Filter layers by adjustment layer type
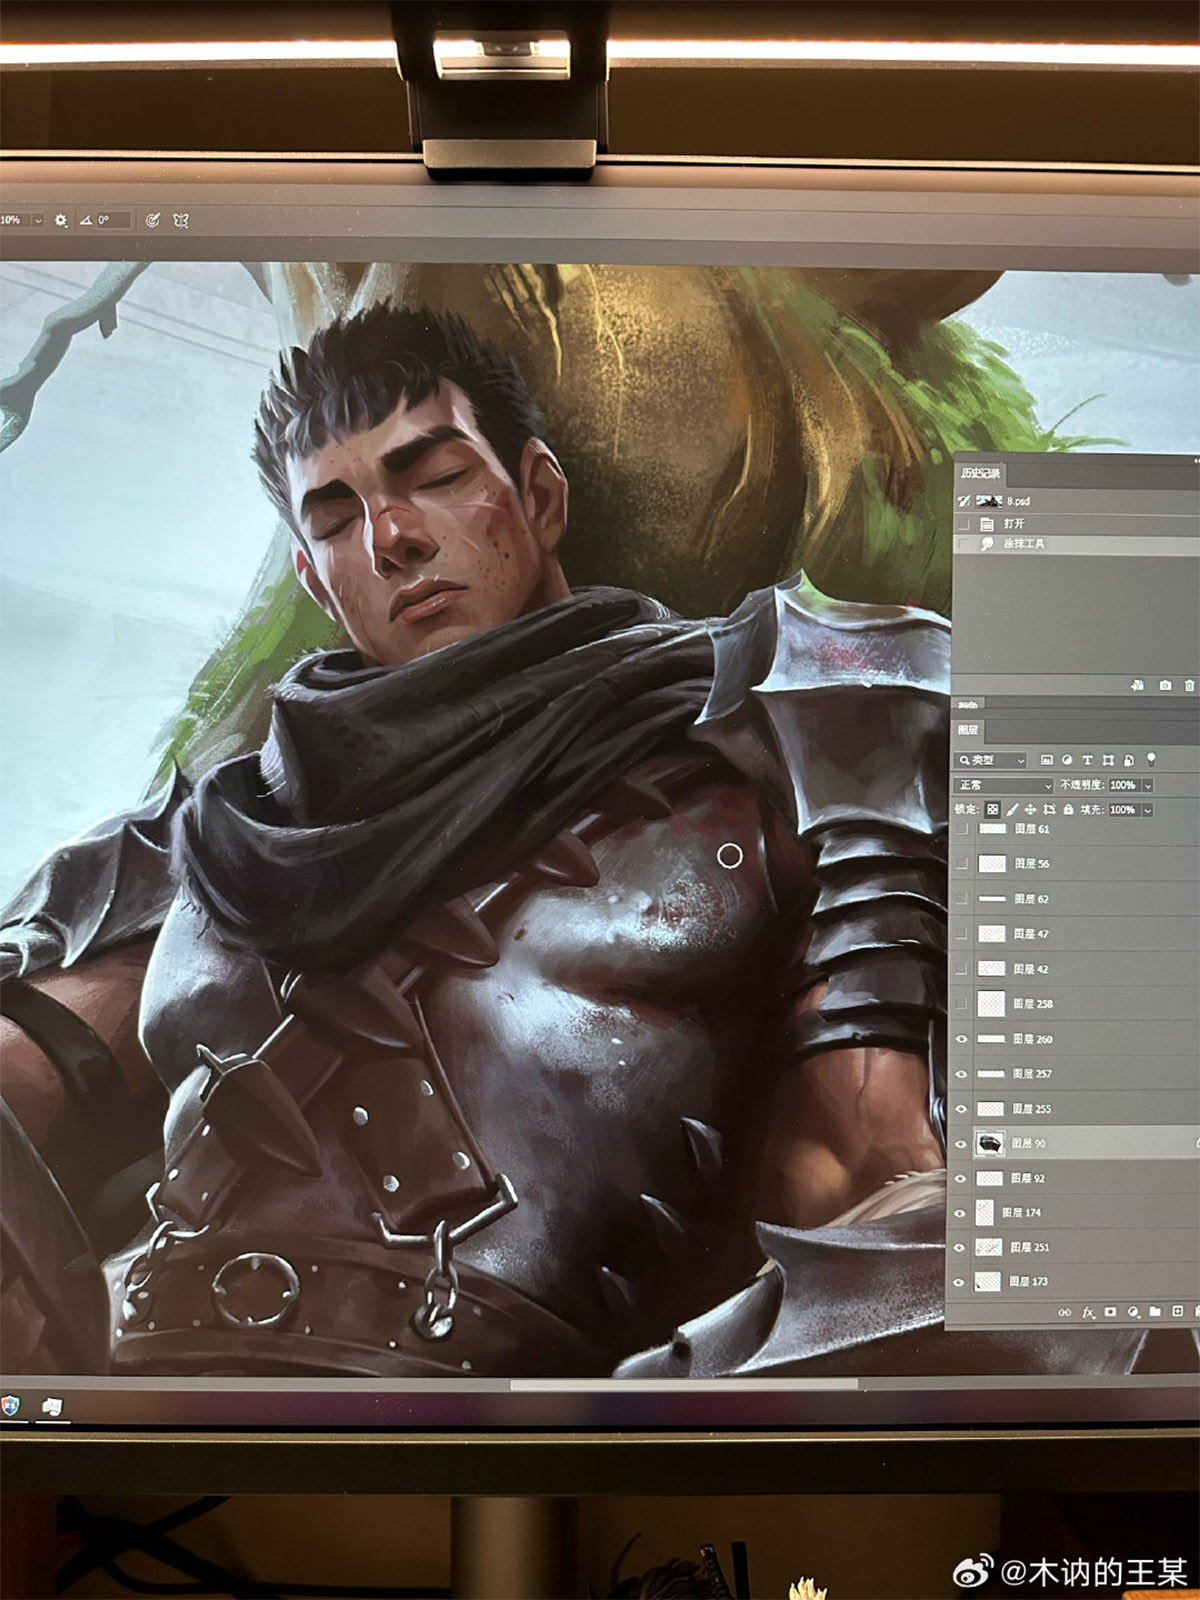The height and width of the screenshot is (1600, 1200). (1067, 760)
